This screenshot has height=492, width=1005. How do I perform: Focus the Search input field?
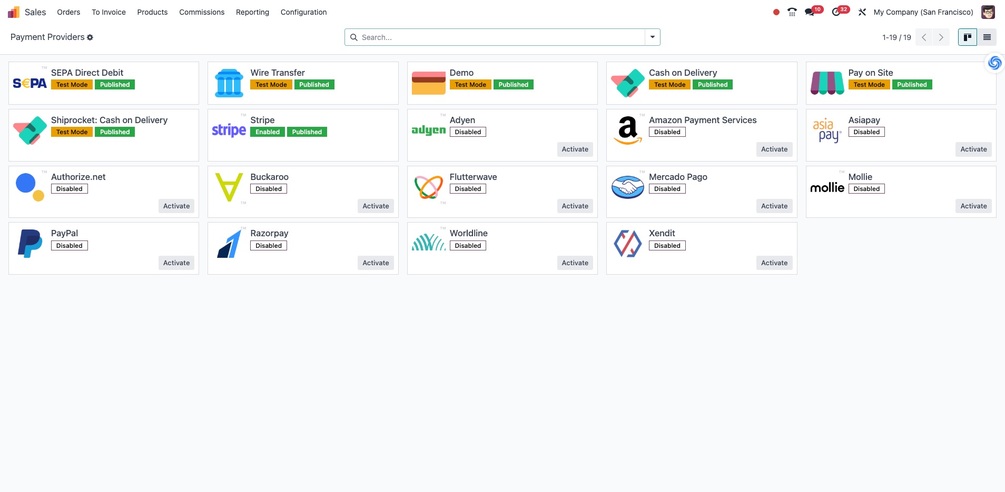[501, 37]
